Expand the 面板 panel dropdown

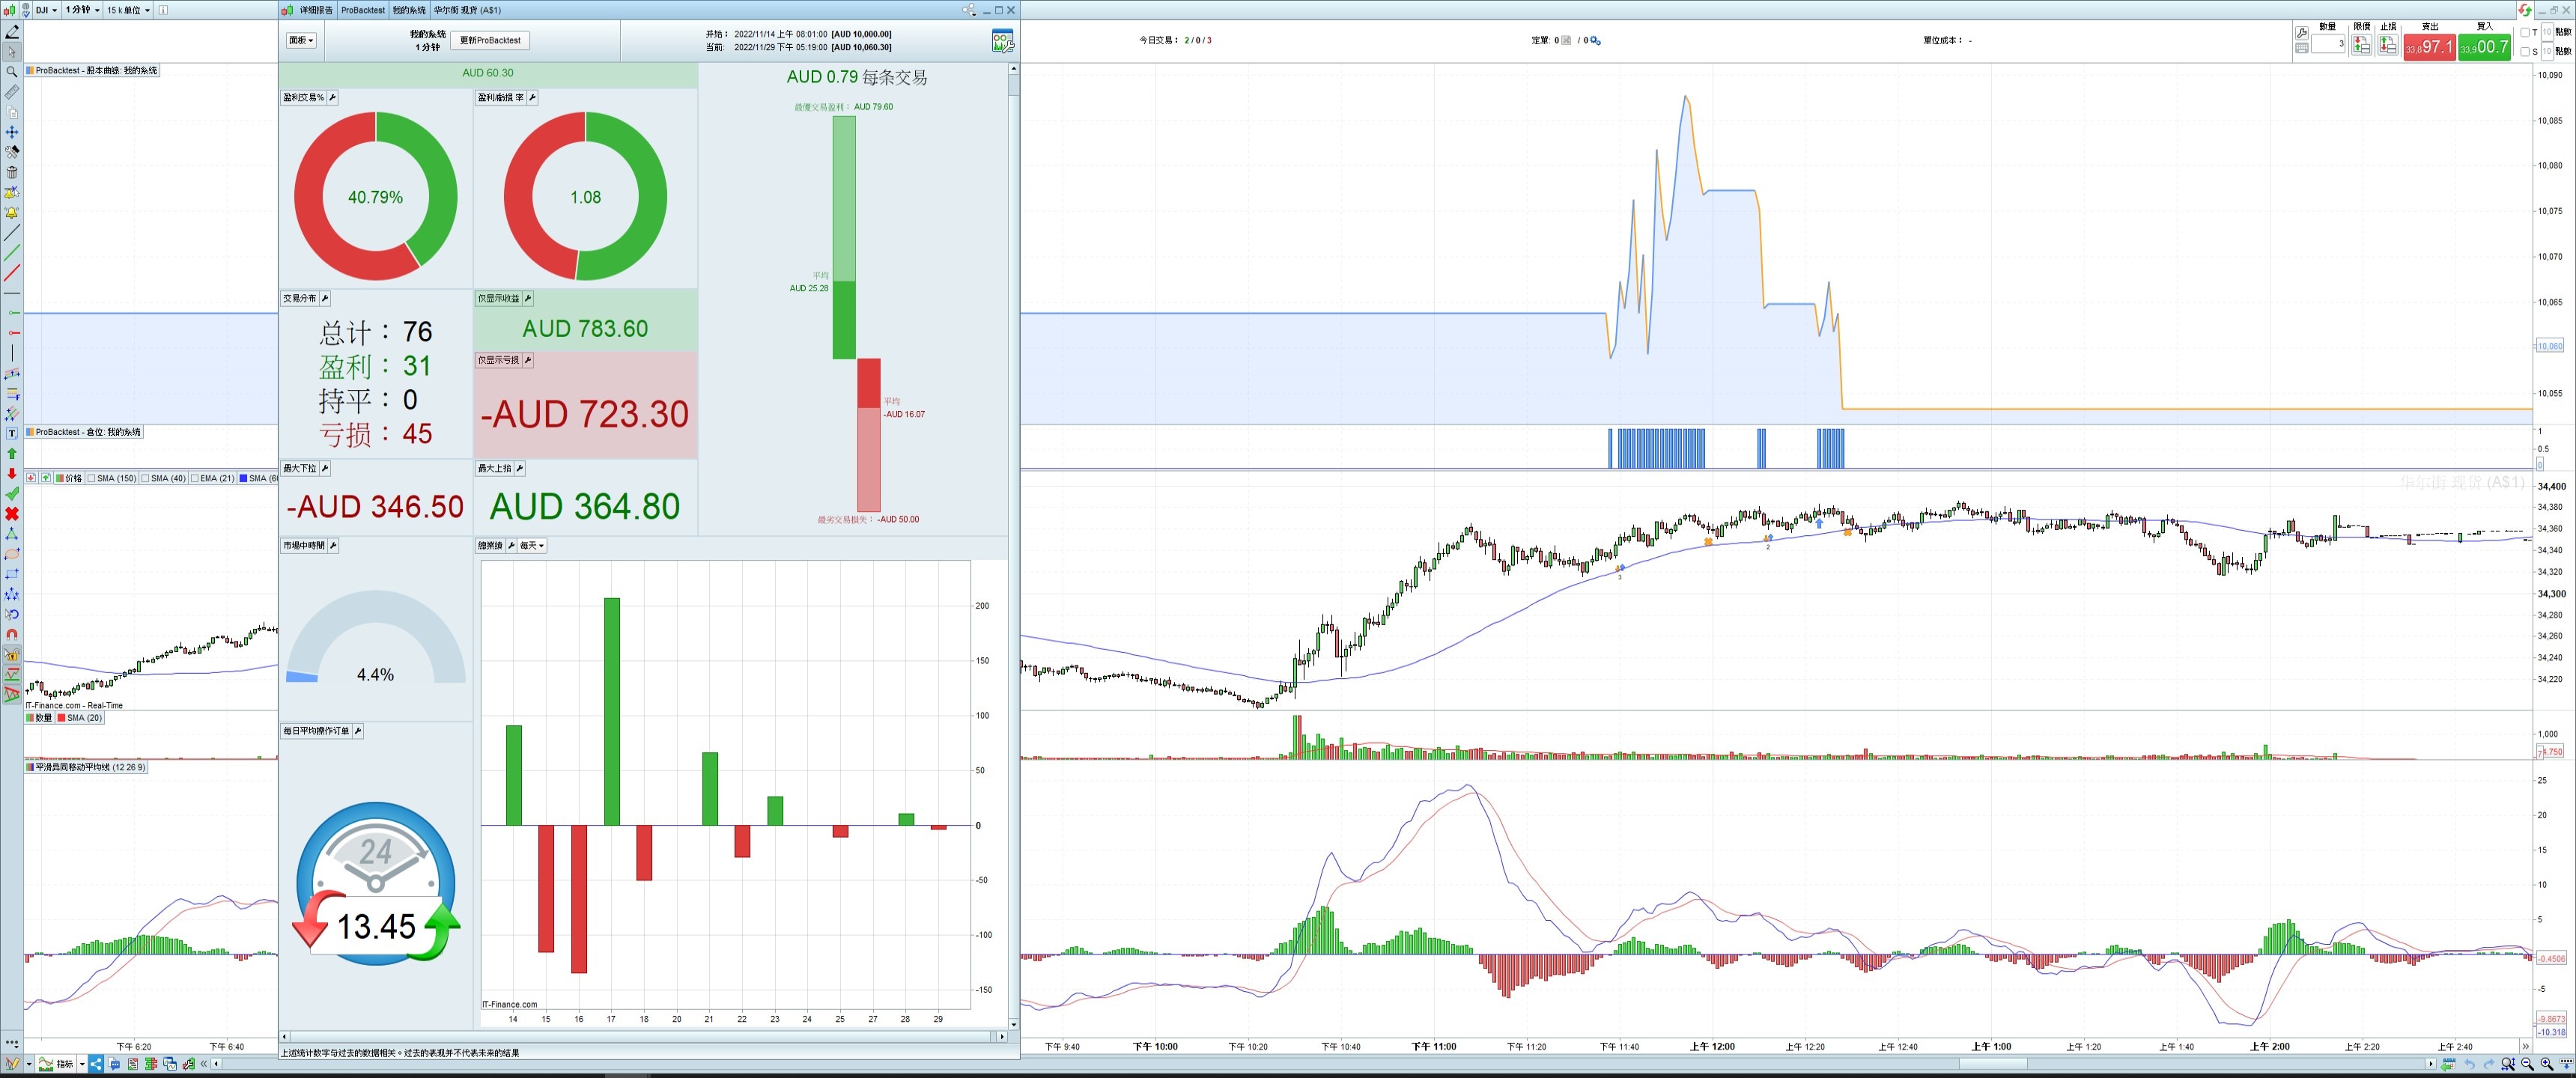301,41
